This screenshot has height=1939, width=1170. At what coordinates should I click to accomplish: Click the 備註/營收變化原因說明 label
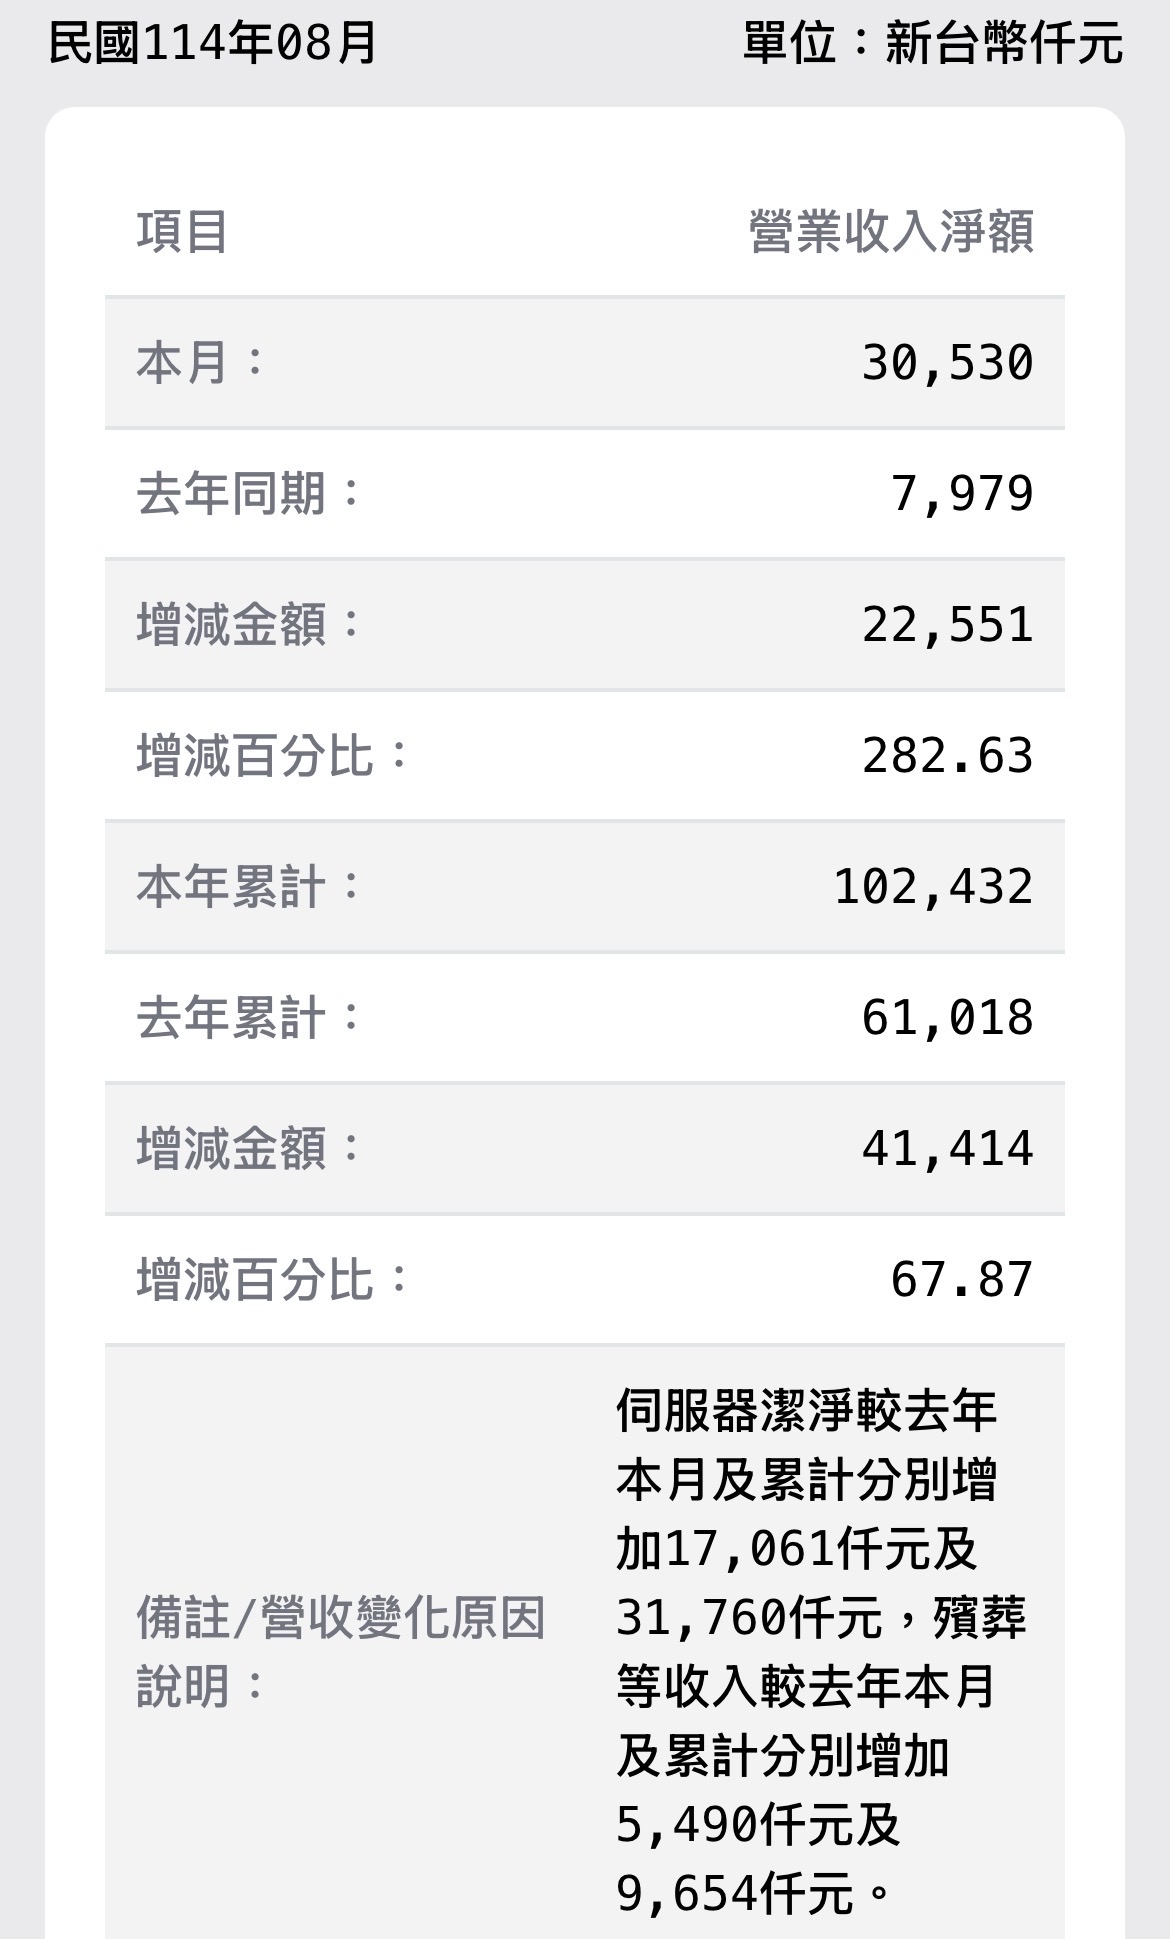340,1652
